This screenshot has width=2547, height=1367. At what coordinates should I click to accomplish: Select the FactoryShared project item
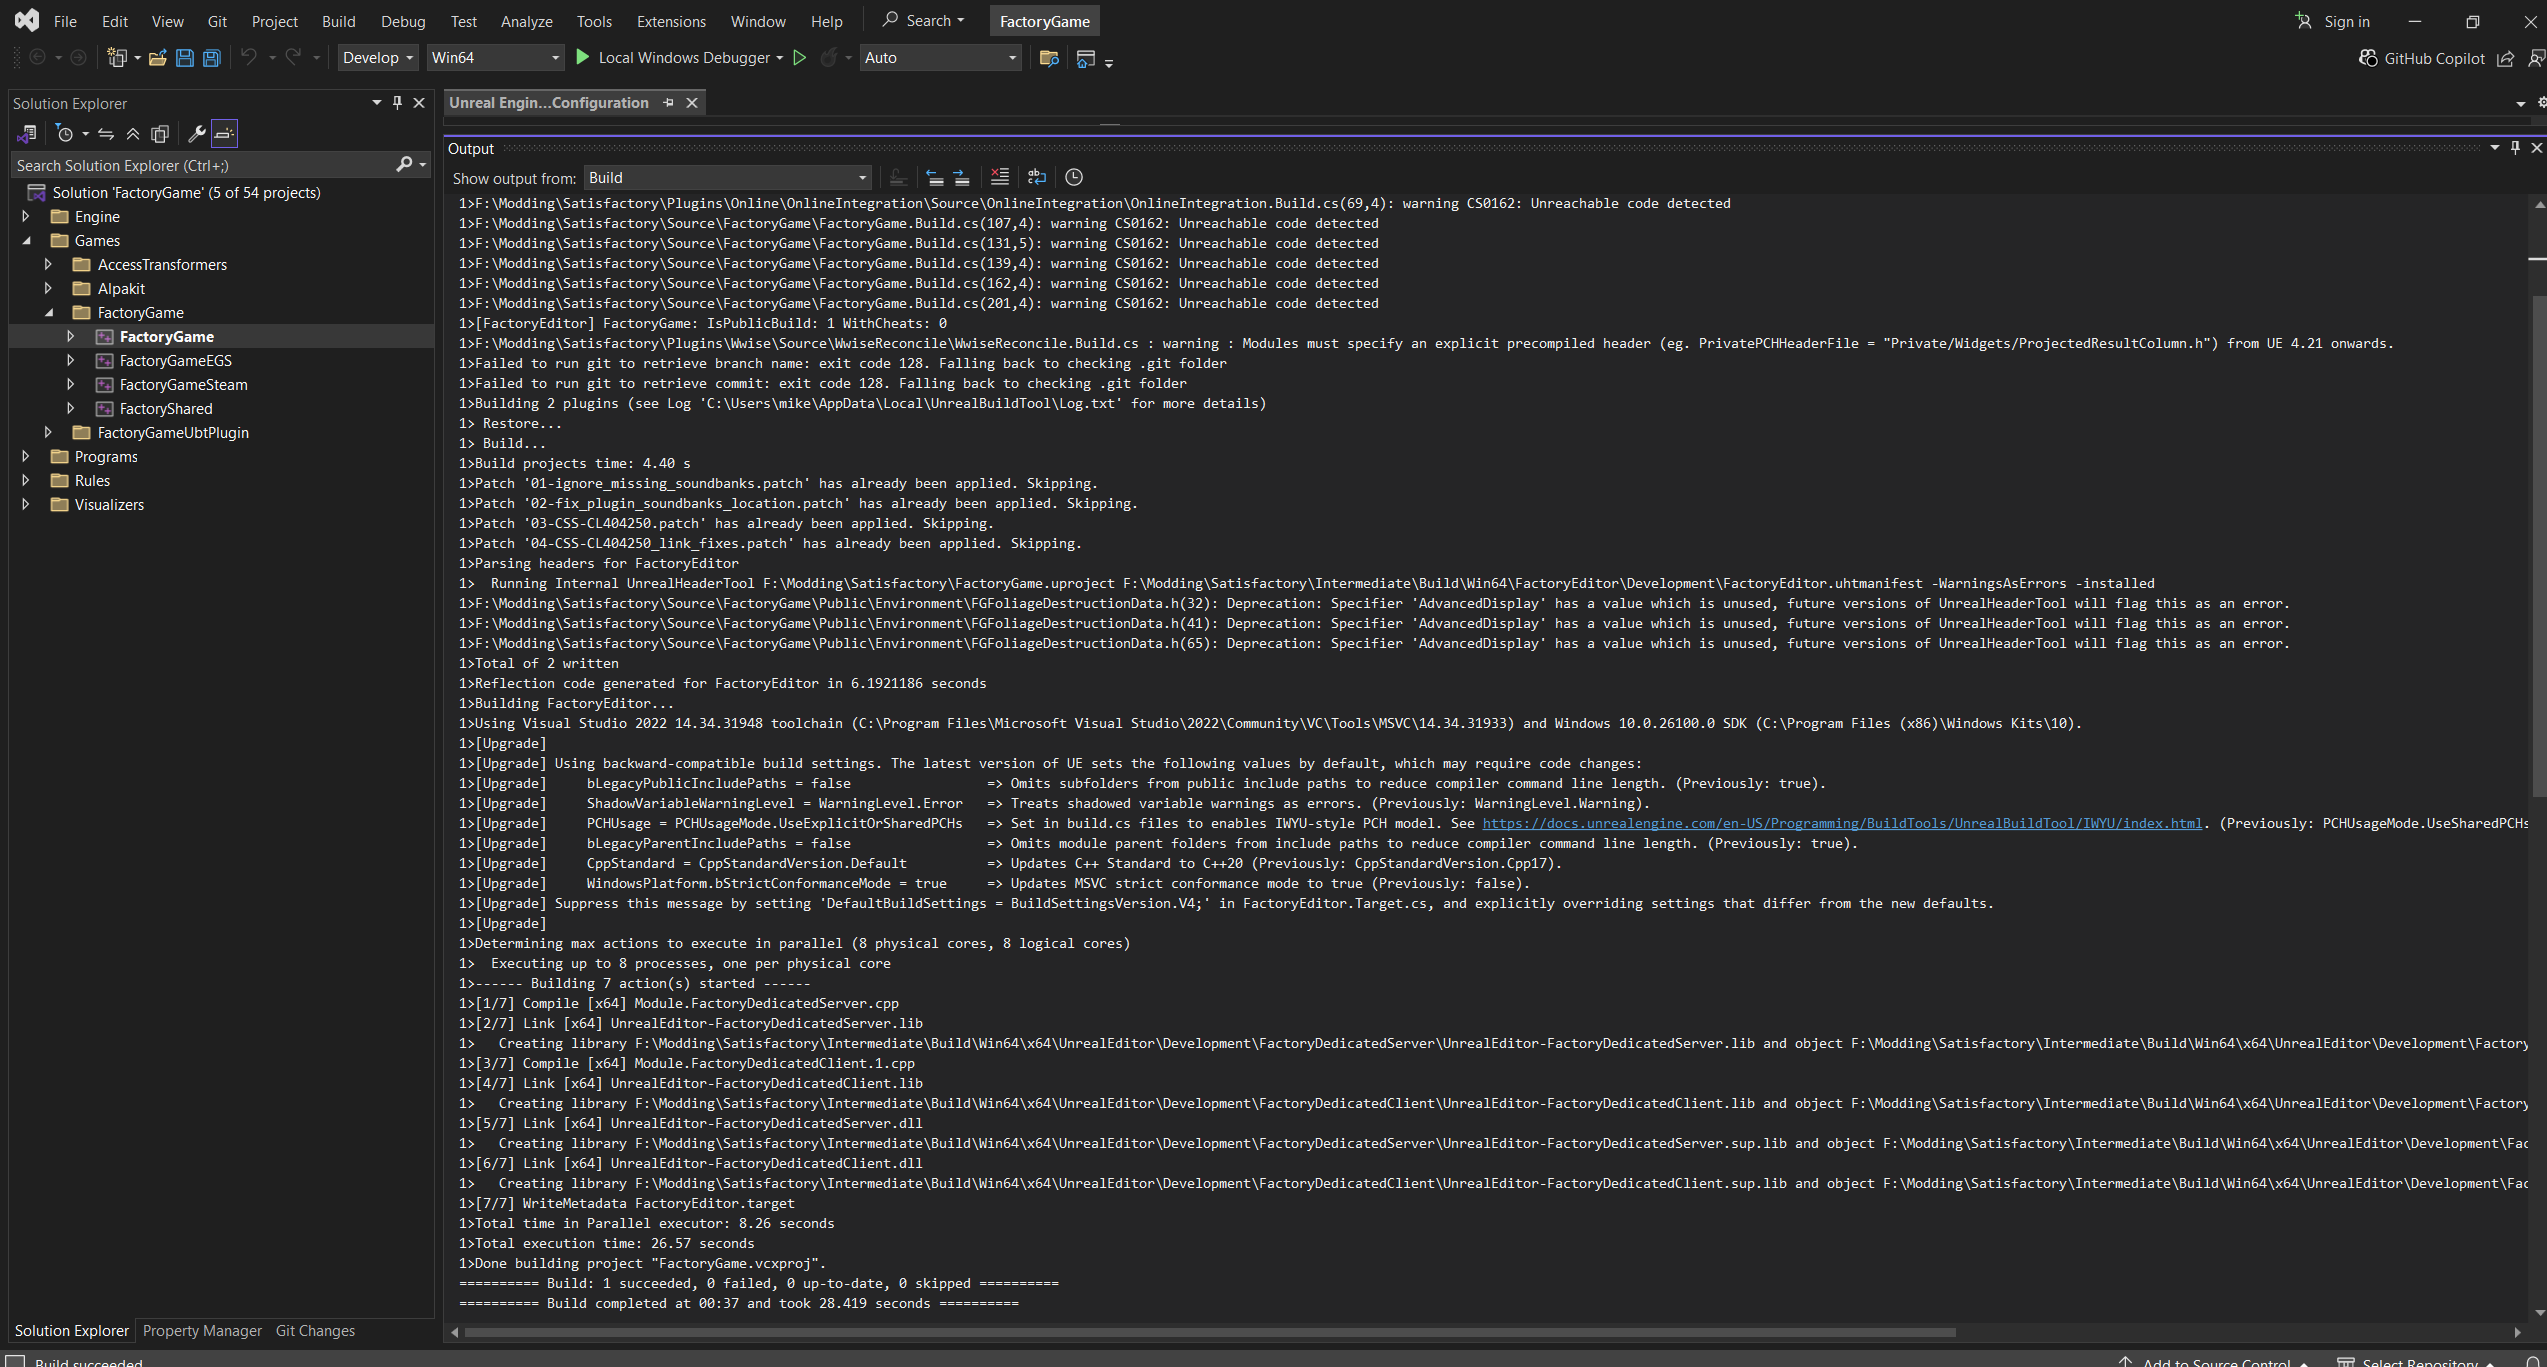[x=165, y=408]
